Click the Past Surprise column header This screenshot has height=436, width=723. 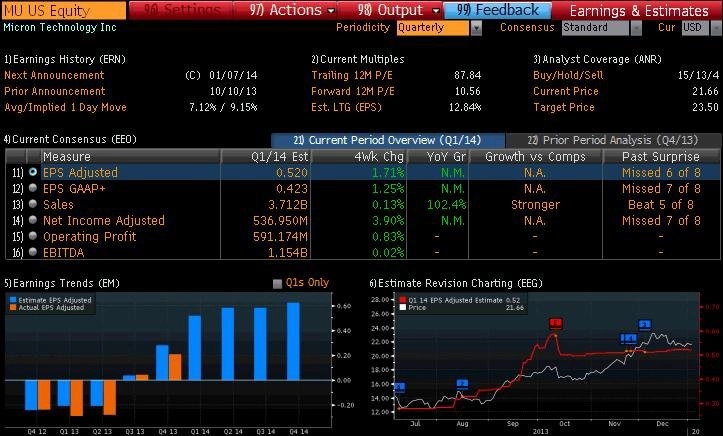coord(661,156)
